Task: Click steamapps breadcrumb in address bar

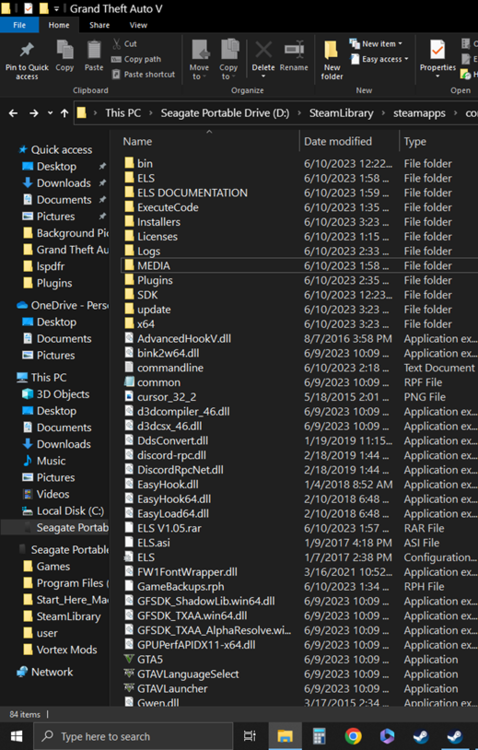Action: click(x=419, y=113)
